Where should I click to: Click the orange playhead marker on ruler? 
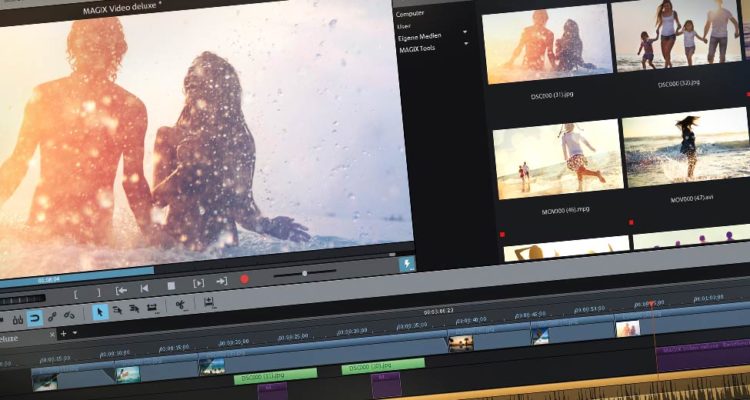651,303
